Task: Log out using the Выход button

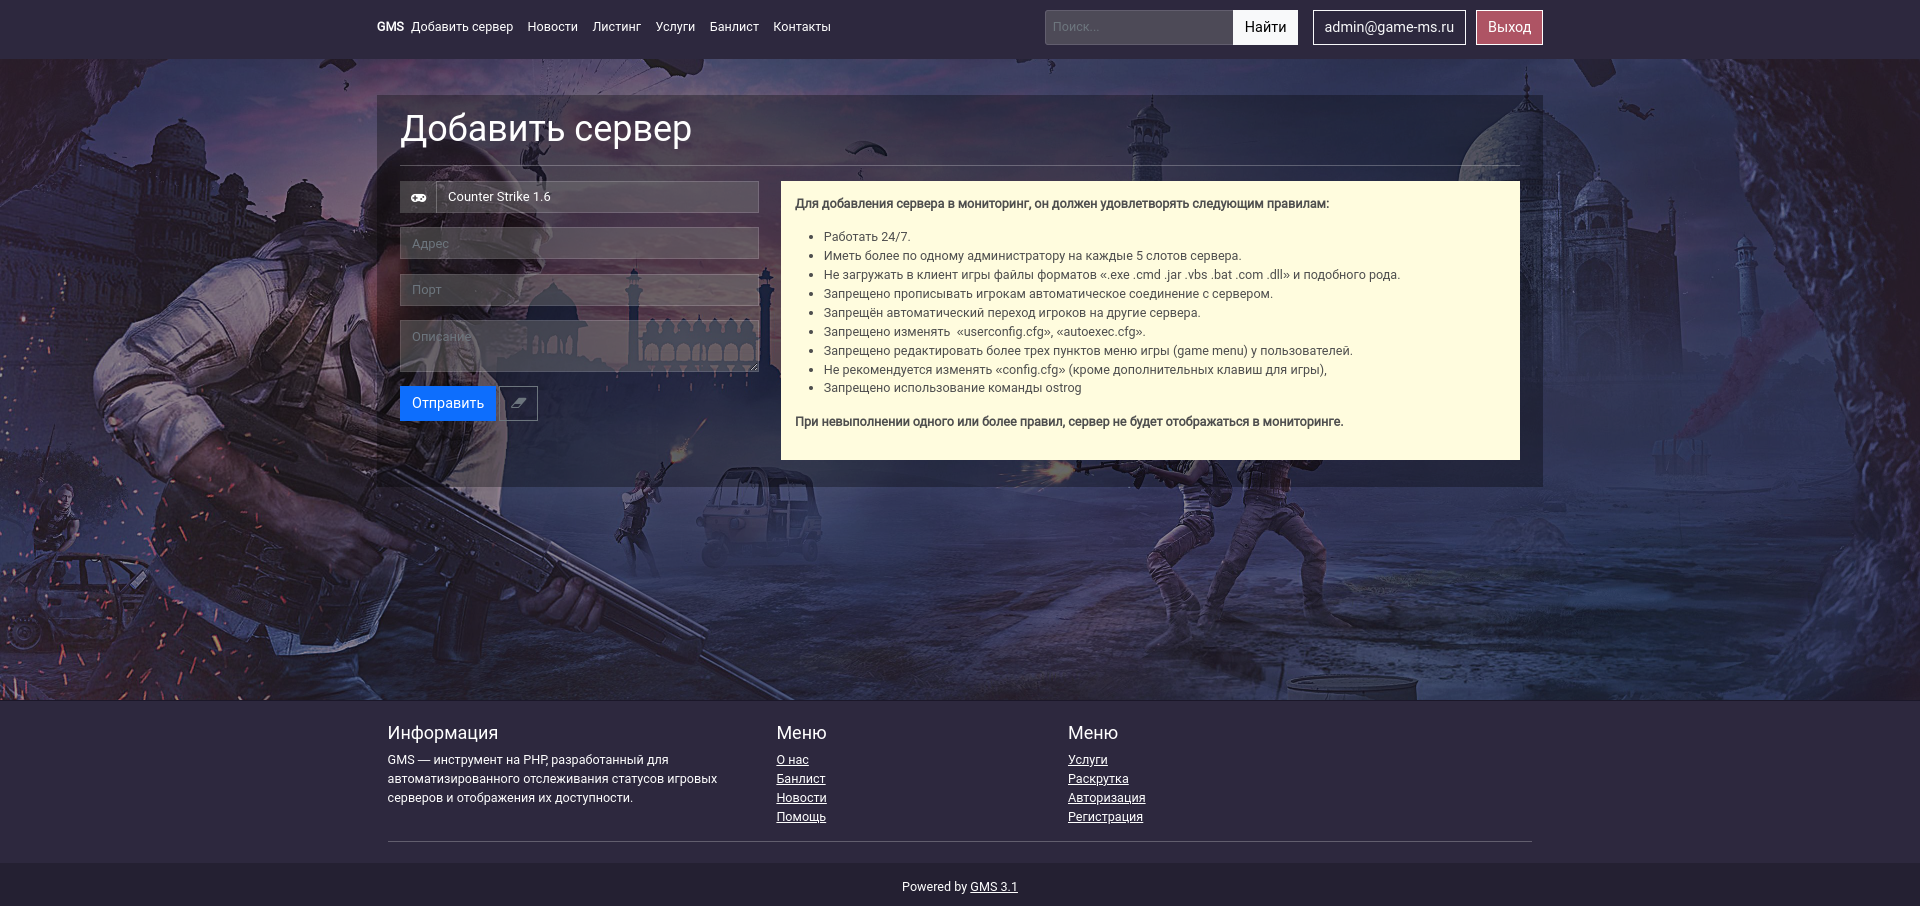Action: coord(1509,27)
